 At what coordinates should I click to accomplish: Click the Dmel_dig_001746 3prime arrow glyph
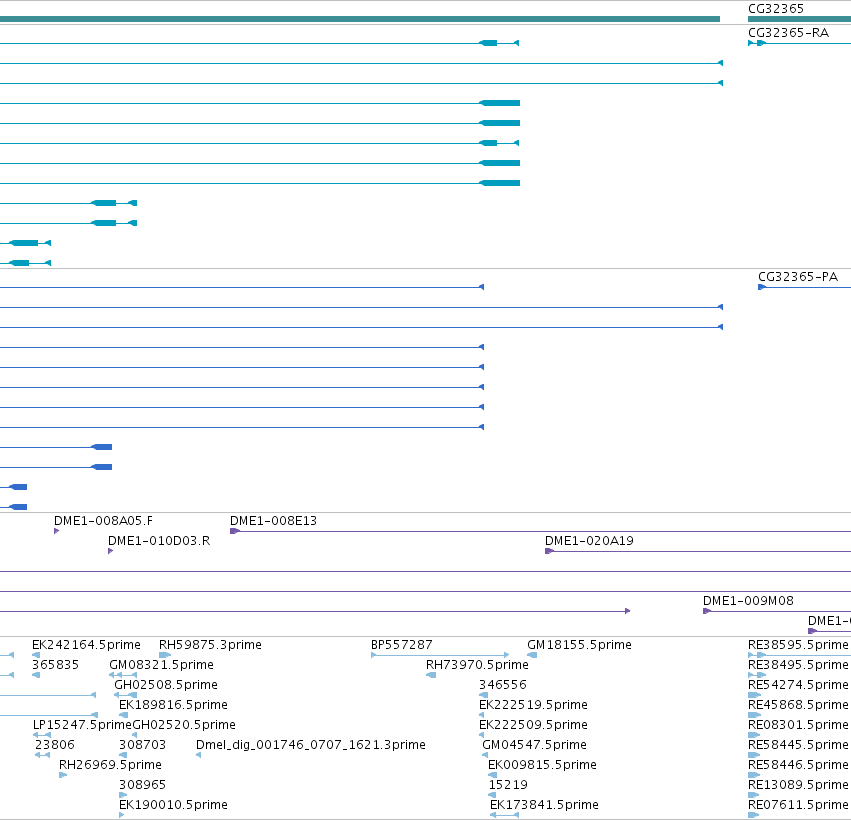pos(199,755)
